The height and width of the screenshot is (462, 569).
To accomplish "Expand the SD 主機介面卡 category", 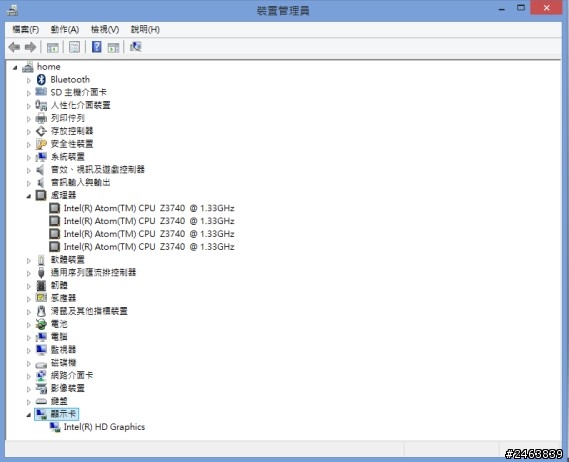I will click(29, 93).
